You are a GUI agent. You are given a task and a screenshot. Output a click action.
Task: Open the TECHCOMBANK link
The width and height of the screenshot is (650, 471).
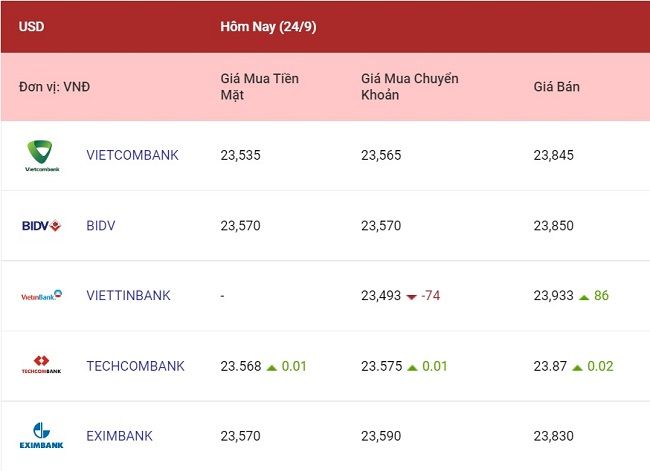point(135,366)
